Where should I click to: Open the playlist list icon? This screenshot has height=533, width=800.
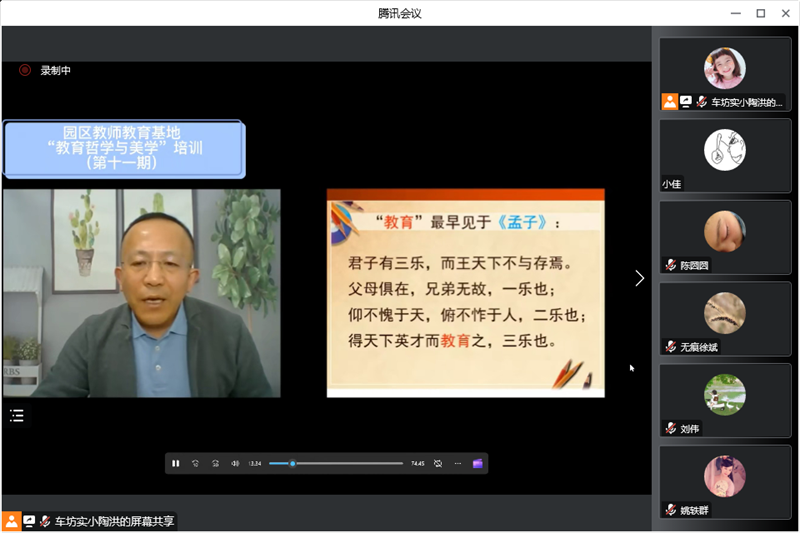[16, 416]
